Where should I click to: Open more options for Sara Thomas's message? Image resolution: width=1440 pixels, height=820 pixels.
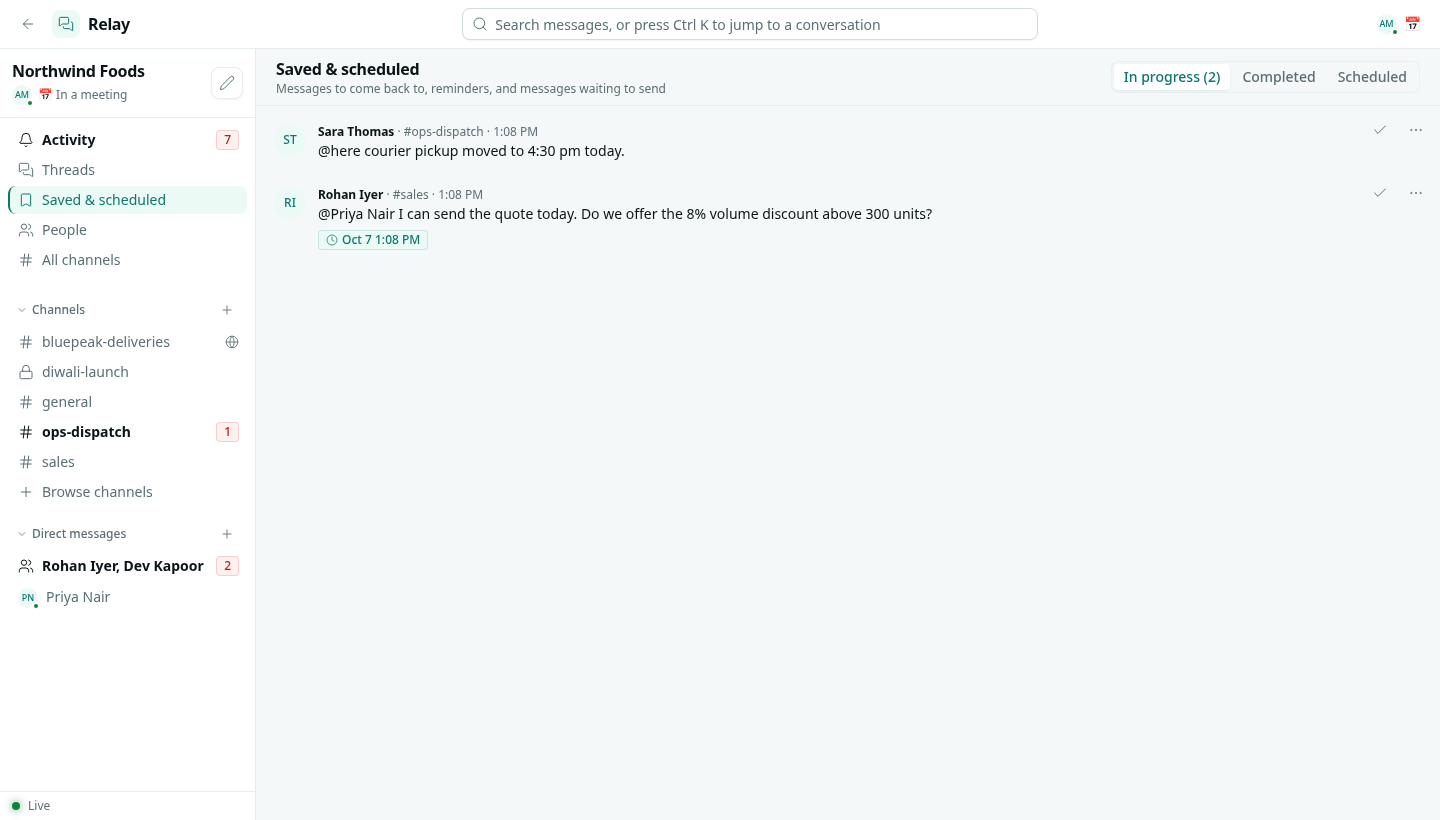pyautogui.click(x=1416, y=130)
